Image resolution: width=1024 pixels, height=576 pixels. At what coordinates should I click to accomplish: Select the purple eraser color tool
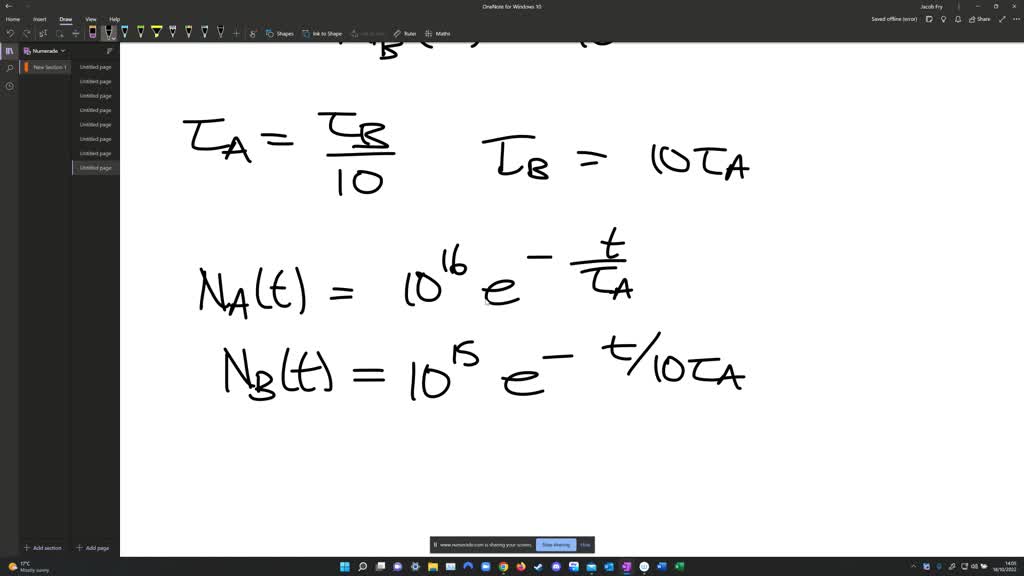pos(91,33)
